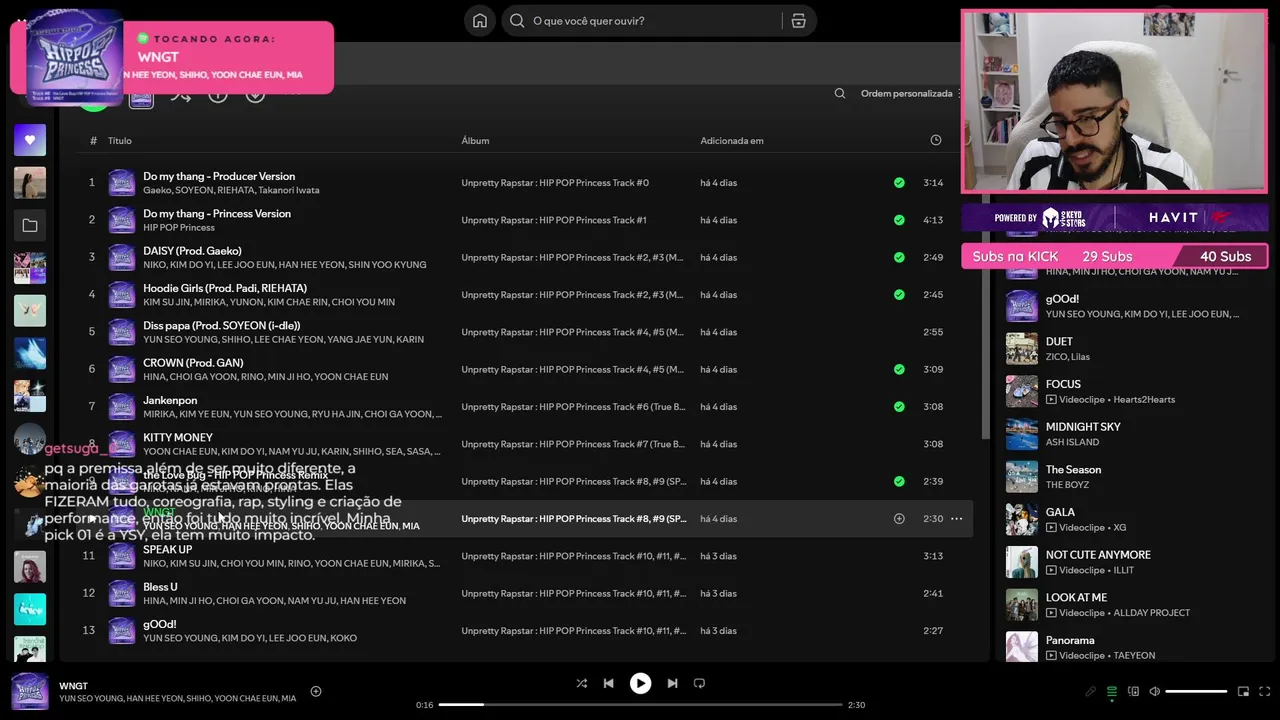Adjust the volume slider
Viewport: 1280px width, 720px height.
pos(1196,691)
